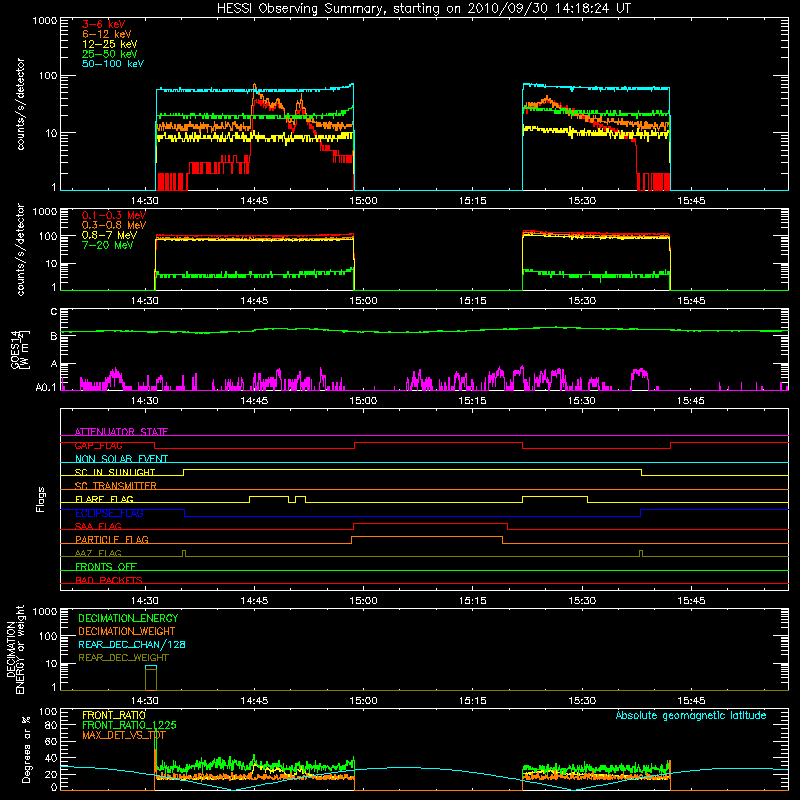Image resolution: width=800 pixels, height=800 pixels.
Task: Select the yellow FRONT_RATIO legend label
Action: coord(114,715)
